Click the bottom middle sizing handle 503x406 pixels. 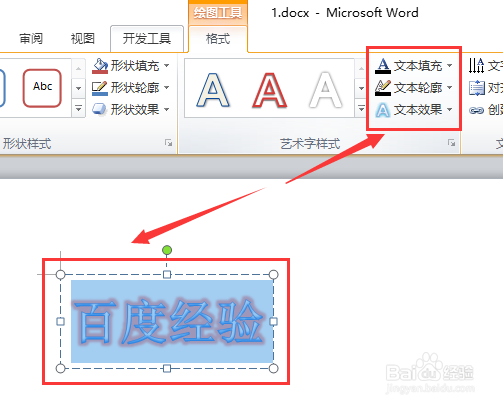[167, 368]
